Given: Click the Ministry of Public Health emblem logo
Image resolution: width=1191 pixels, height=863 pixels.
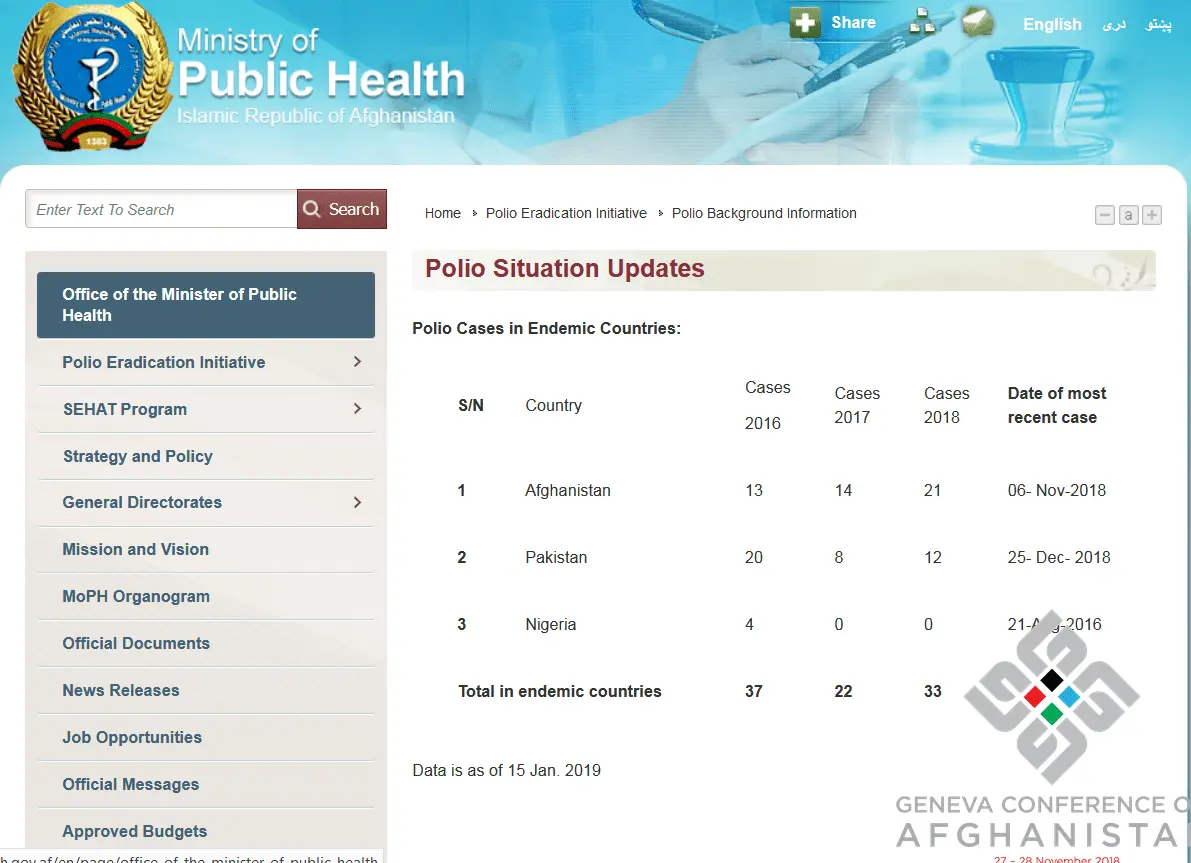Looking at the screenshot, I should (x=90, y=76).
